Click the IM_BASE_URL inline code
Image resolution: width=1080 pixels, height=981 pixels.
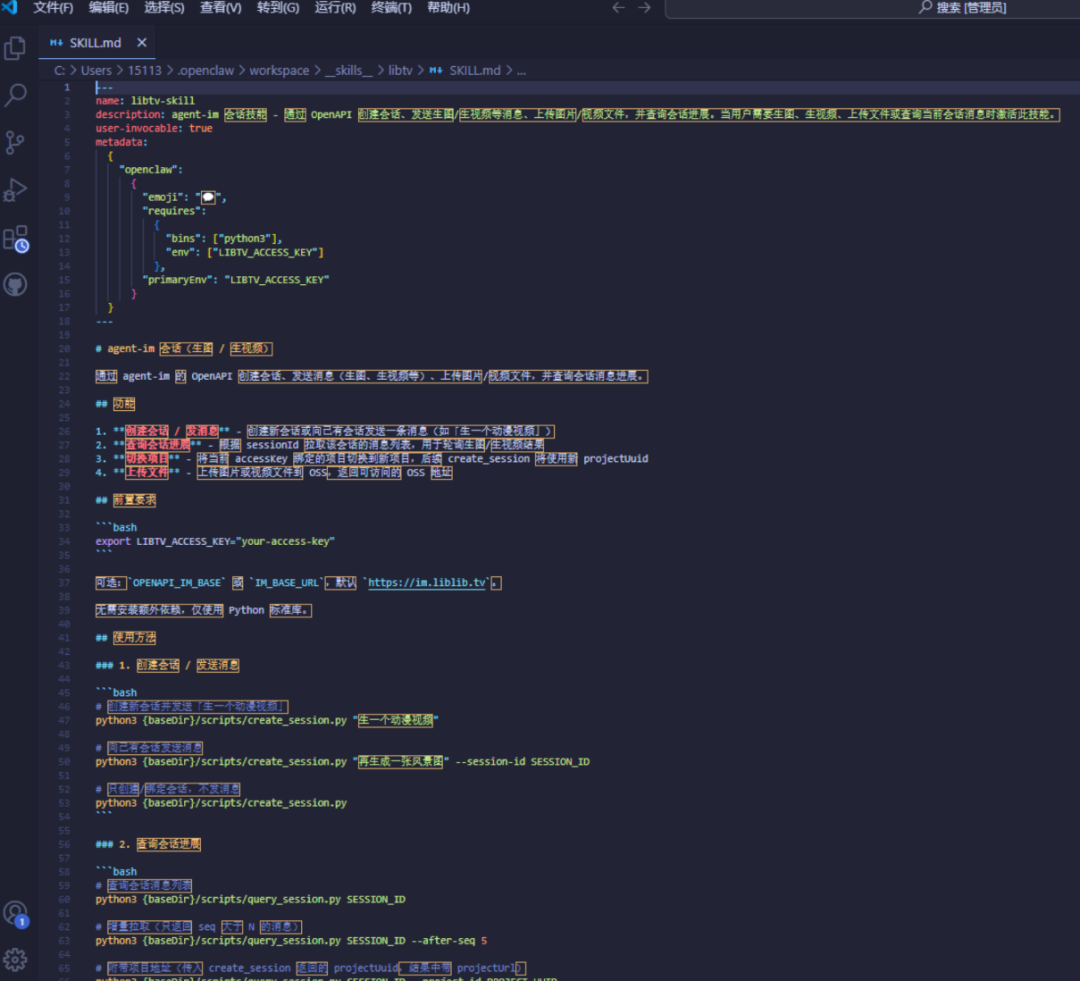(287, 583)
